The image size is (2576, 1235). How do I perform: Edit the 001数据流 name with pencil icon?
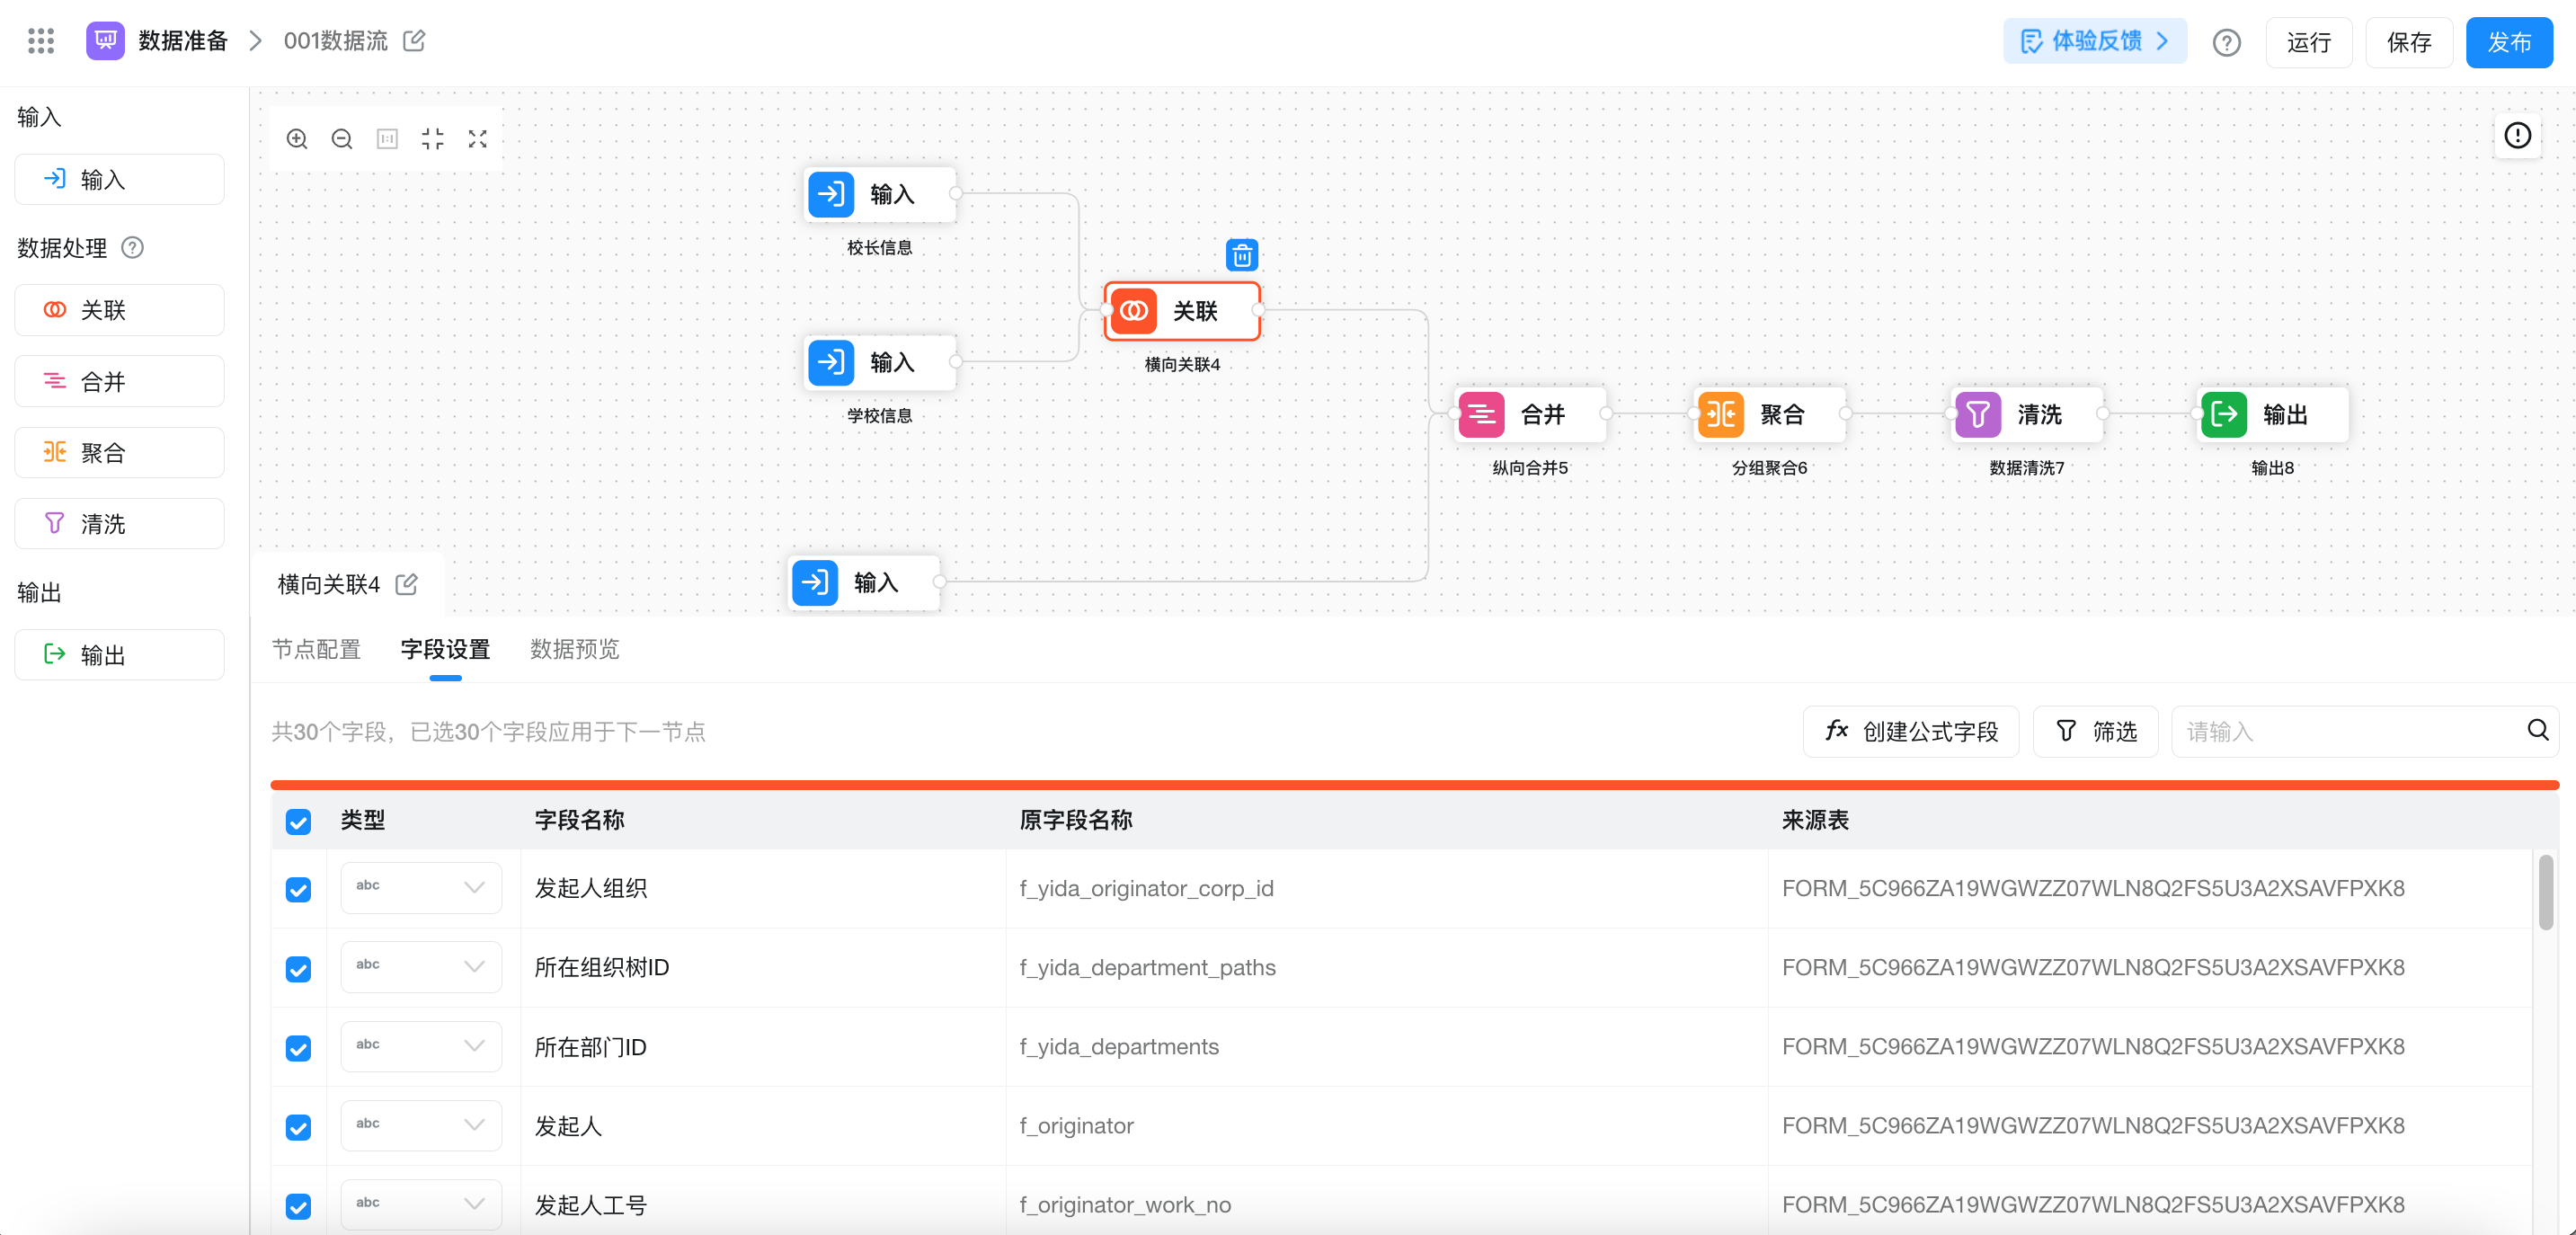pyautogui.click(x=414, y=41)
